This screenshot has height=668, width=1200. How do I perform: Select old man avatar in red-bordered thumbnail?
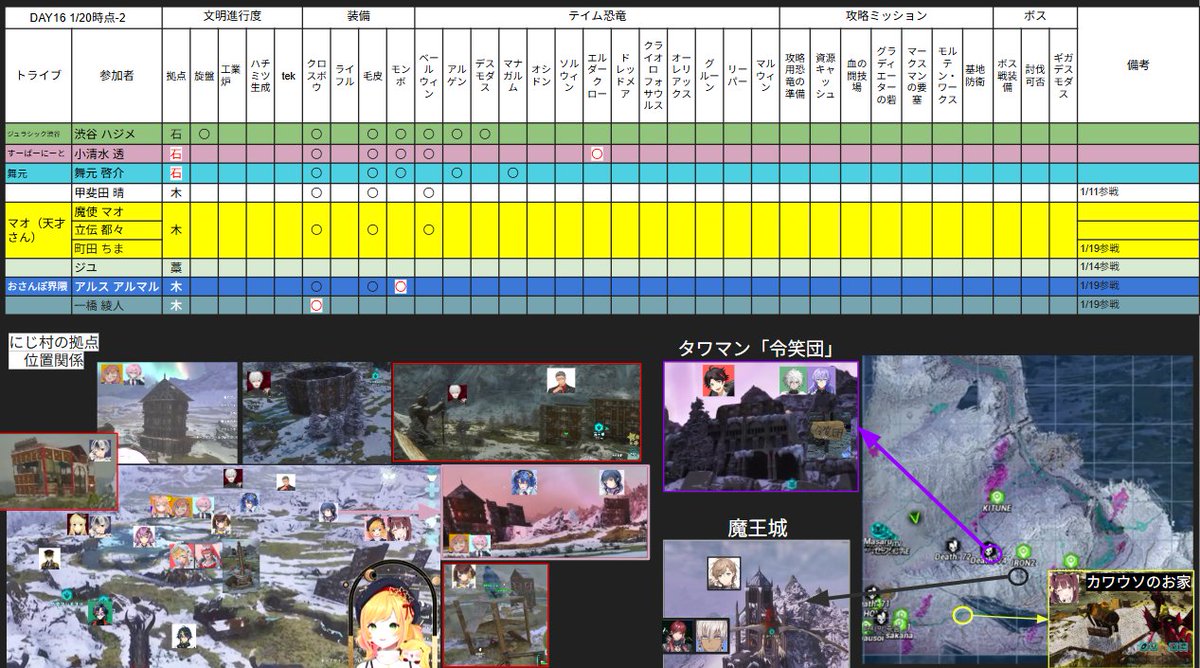[561, 381]
